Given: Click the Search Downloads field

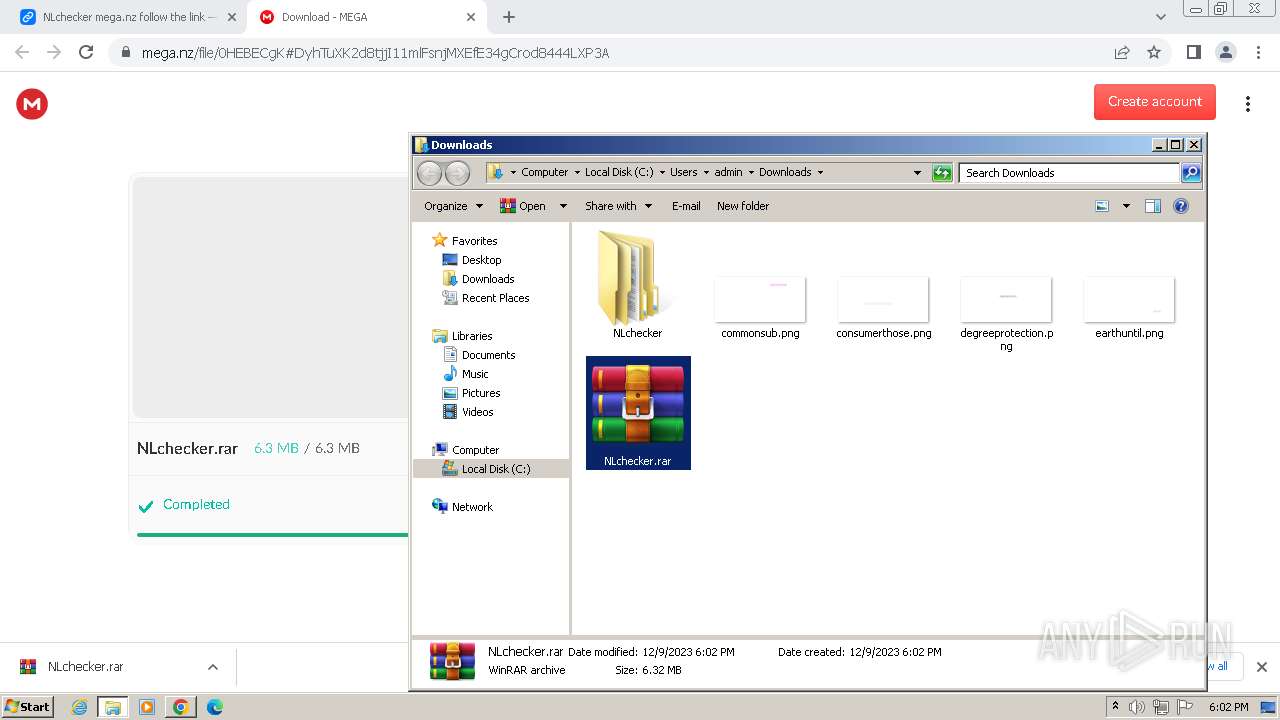Looking at the screenshot, I should pyautogui.click(x=1069, y=173).
